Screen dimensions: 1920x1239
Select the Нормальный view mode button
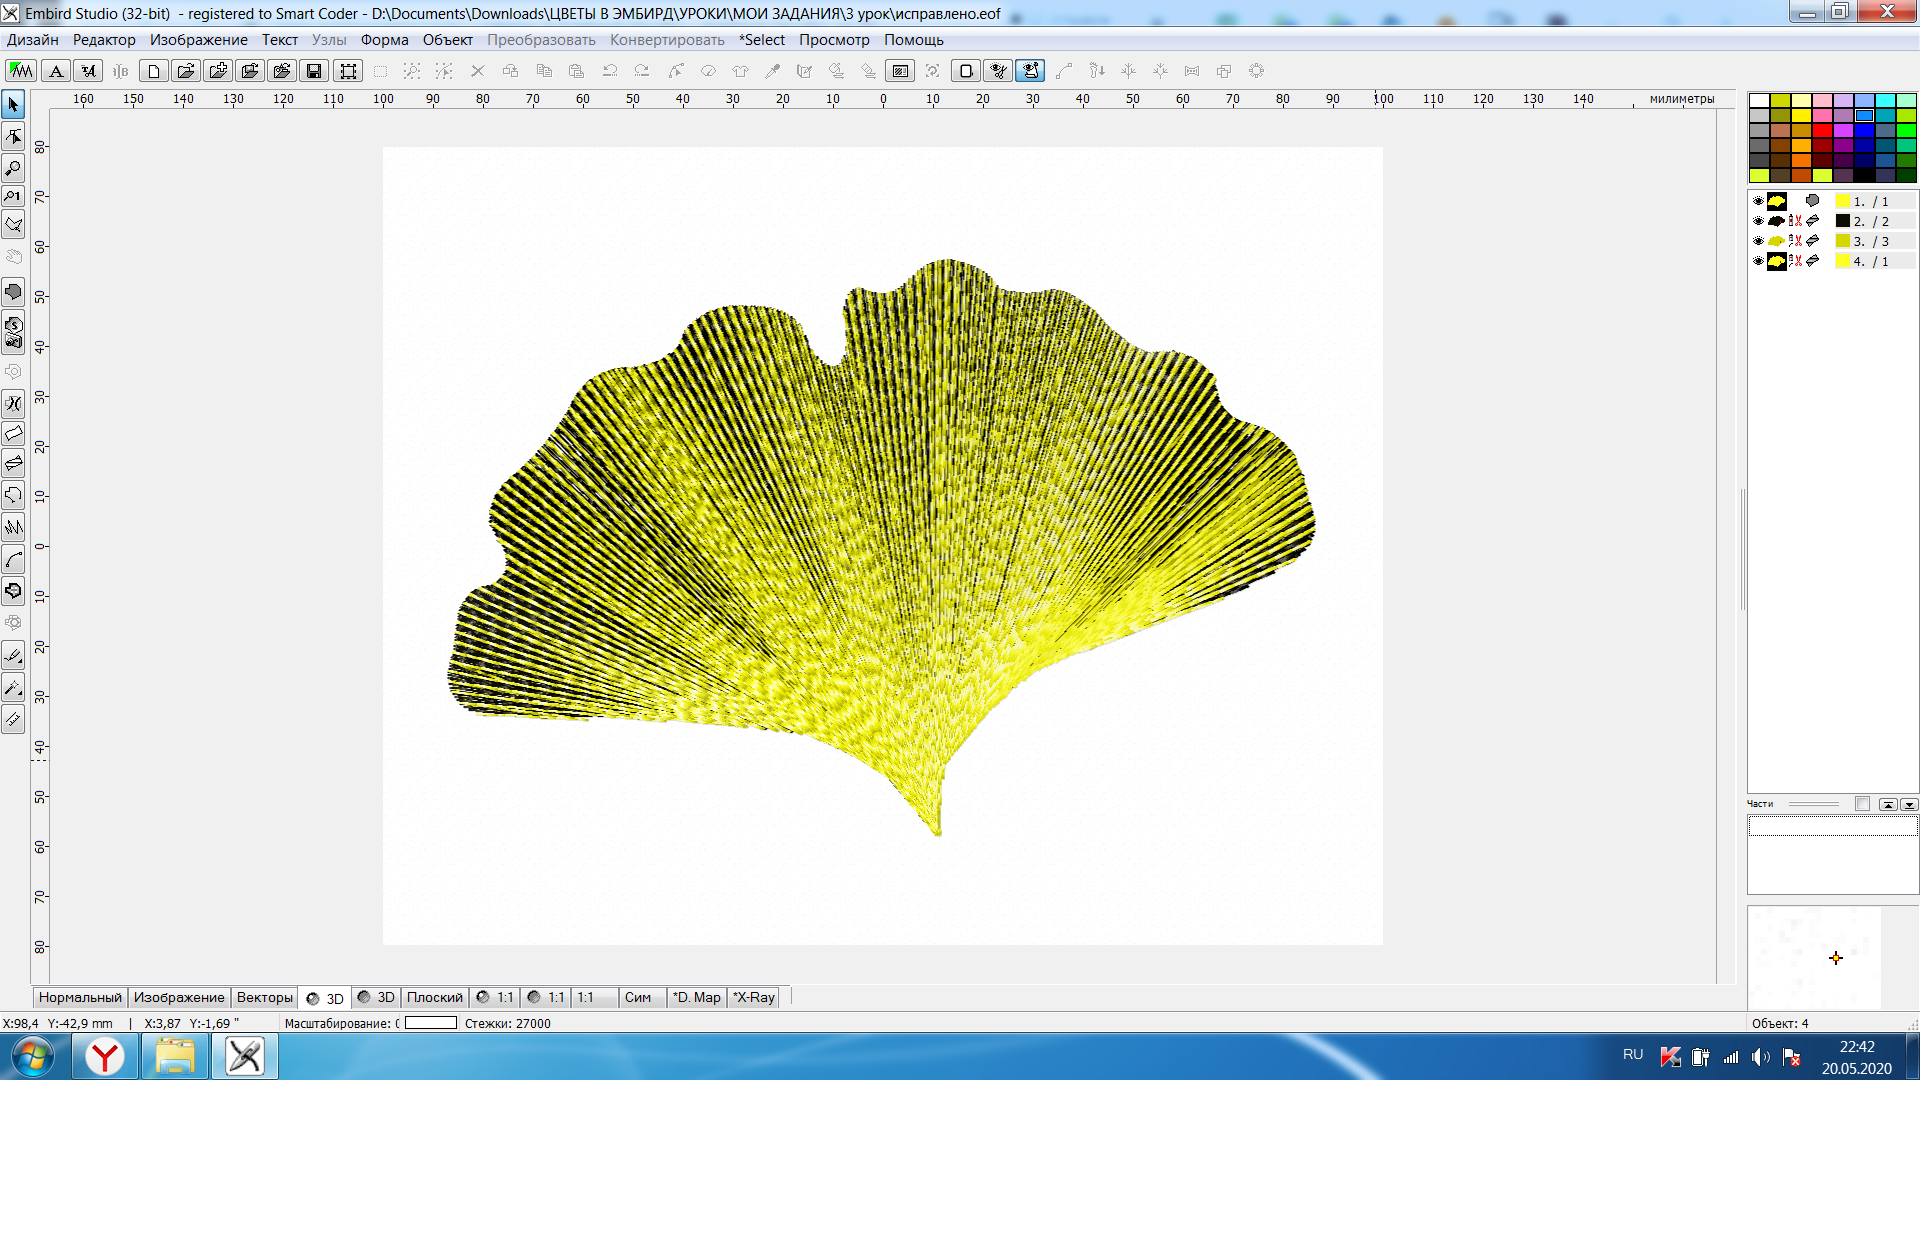pos(80,997)
